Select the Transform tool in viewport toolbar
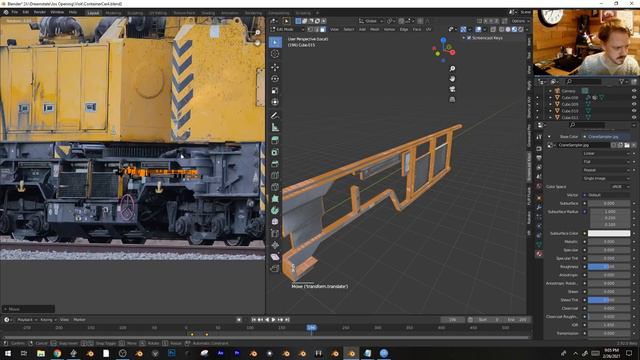The height and width of the screenshot is (360, 640). point(275,102)
